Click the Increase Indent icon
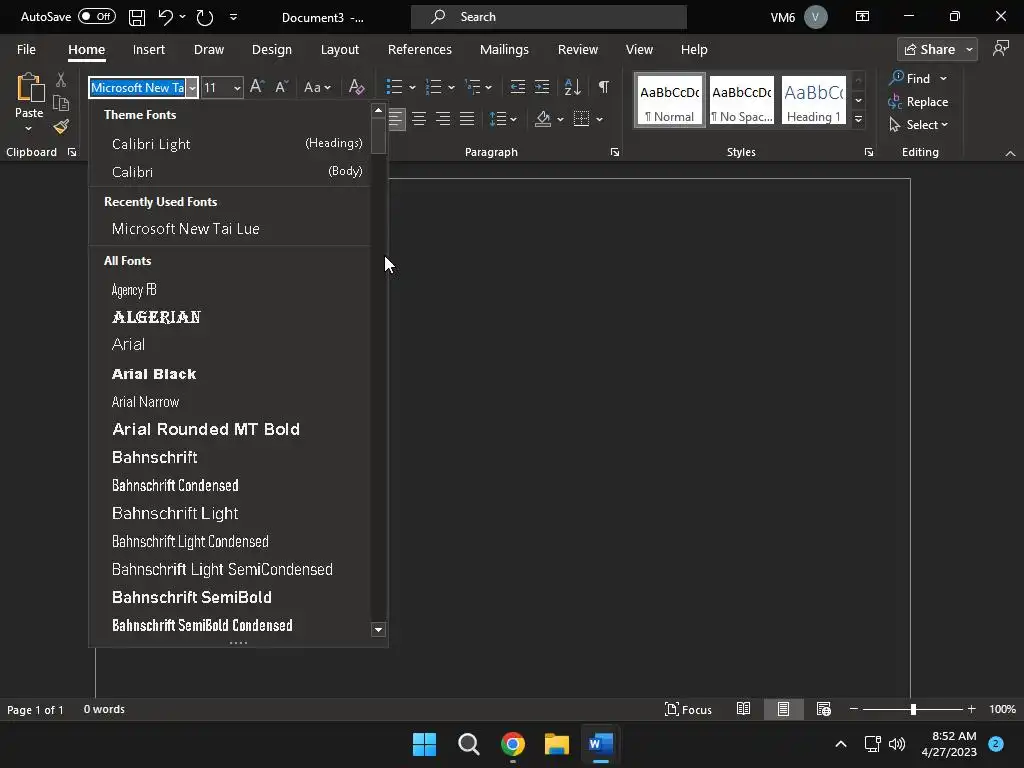Image resolution: width=1024 pixels, height=768 pixels. pos(542,87)
